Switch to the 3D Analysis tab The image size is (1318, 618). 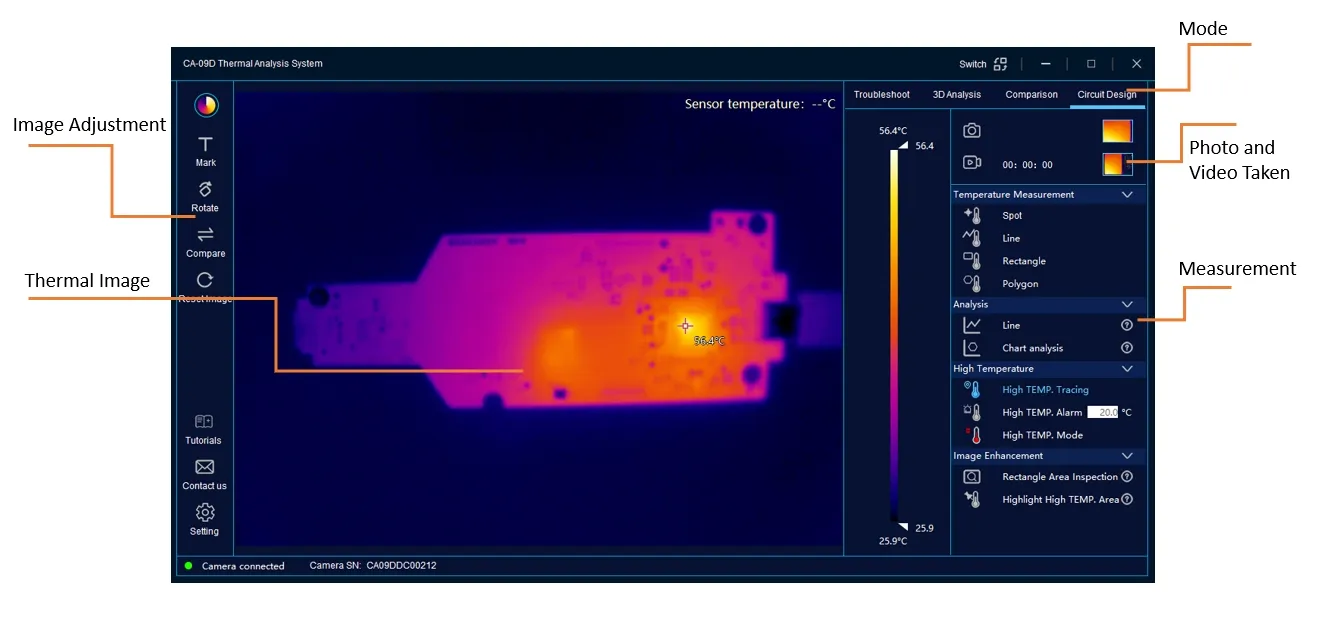(x=956, y=95)
